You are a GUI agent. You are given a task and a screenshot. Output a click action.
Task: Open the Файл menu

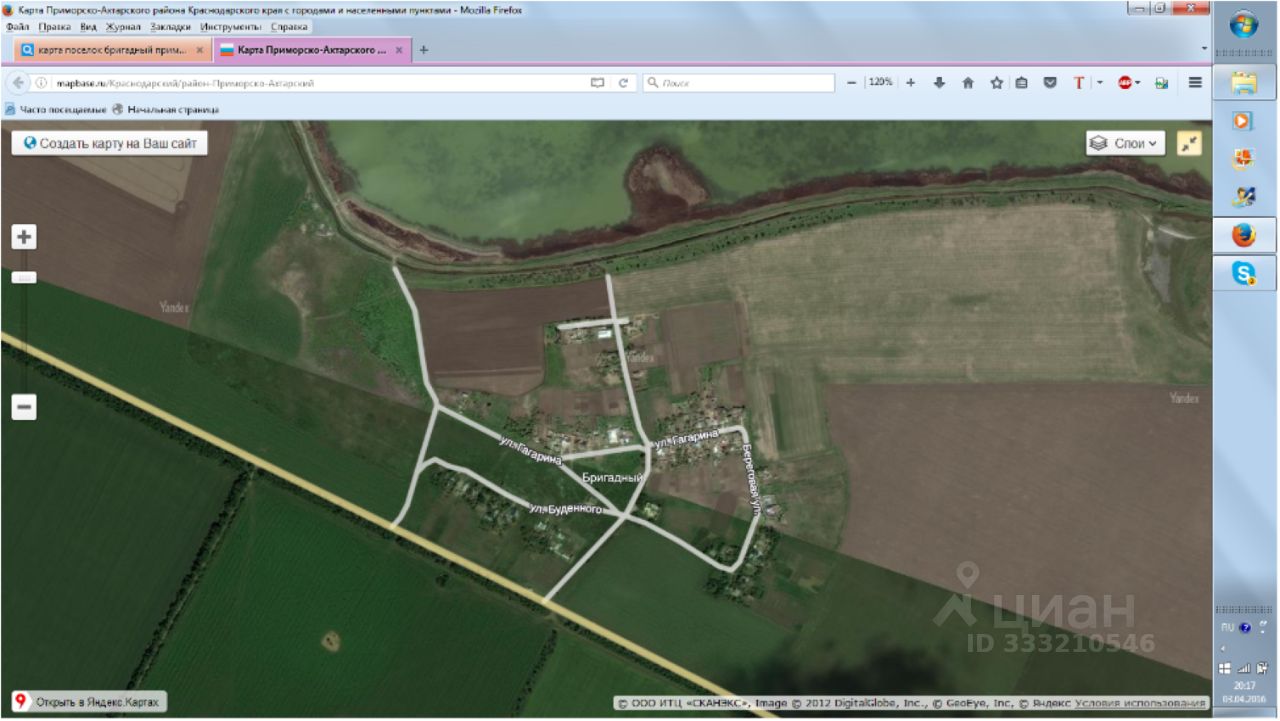click(17, 27)
